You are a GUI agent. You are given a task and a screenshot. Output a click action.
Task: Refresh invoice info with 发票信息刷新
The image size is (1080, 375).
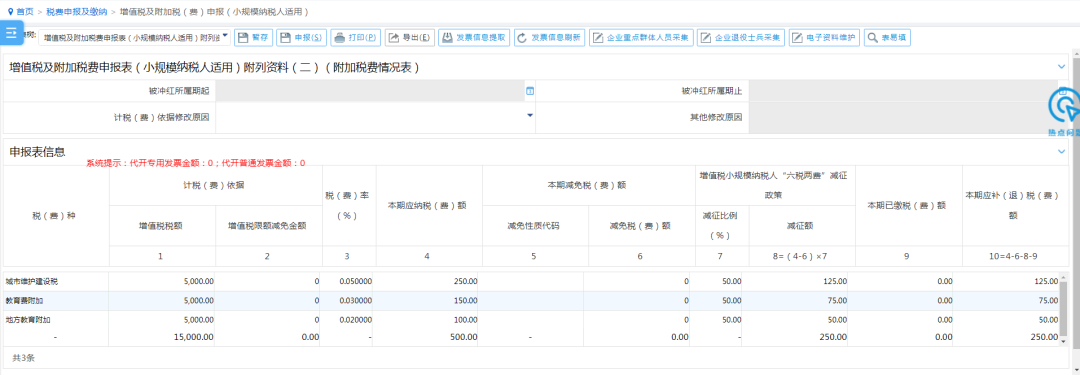pyautogui.click(x=549, y=38)
